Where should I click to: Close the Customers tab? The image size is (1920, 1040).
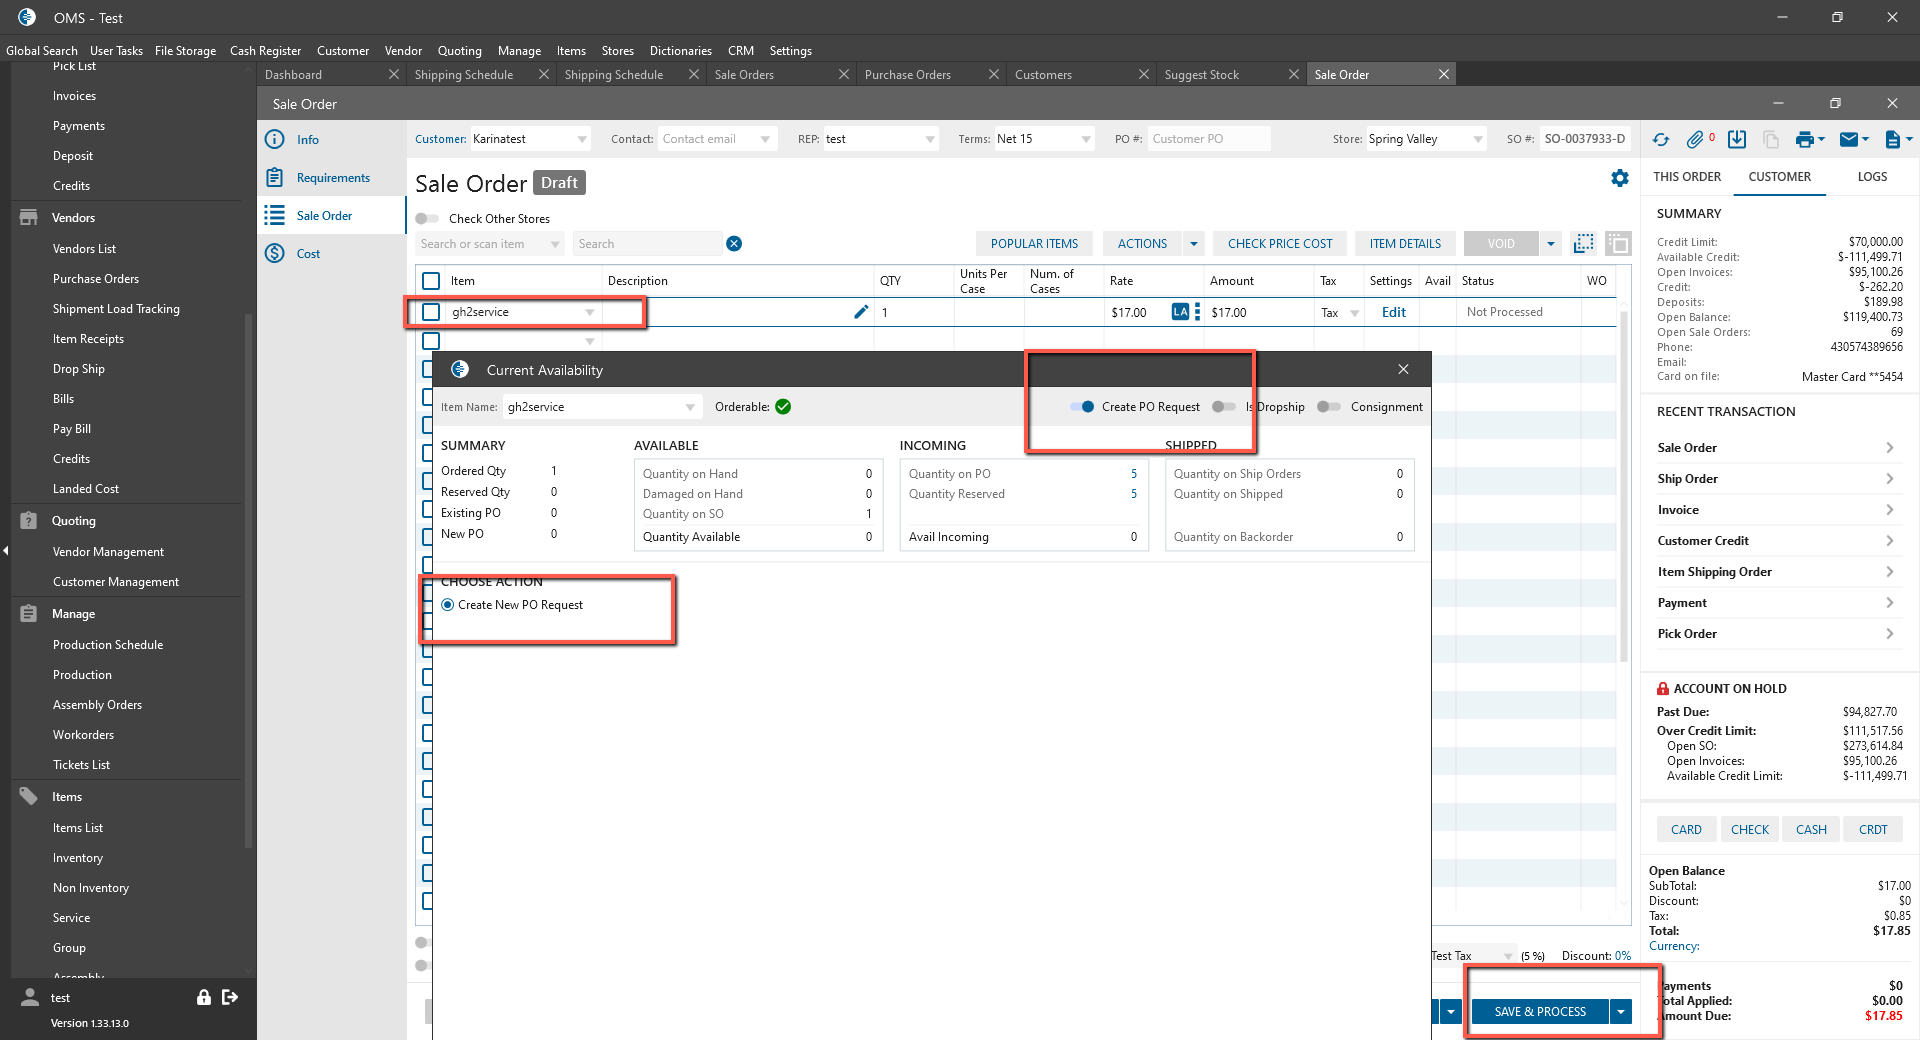[1144, 75]
